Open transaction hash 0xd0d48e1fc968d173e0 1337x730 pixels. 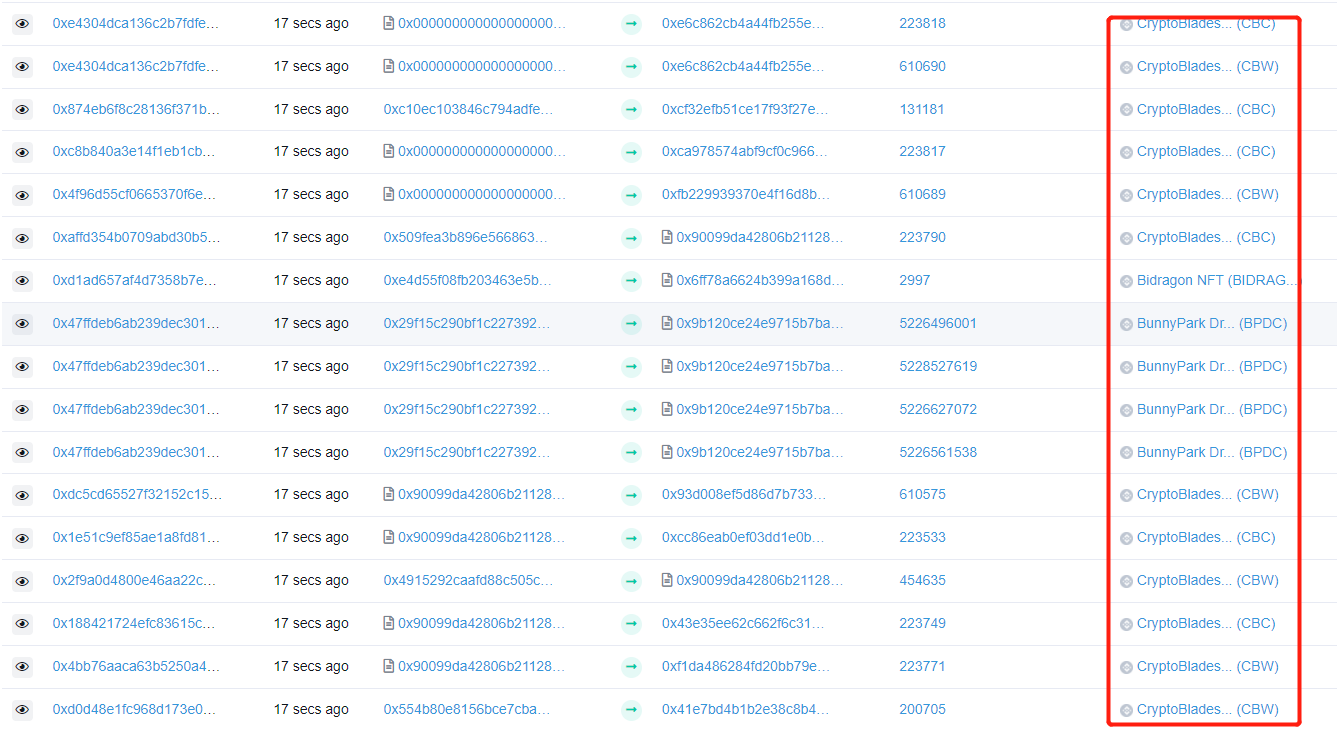[x=134, y=710]
